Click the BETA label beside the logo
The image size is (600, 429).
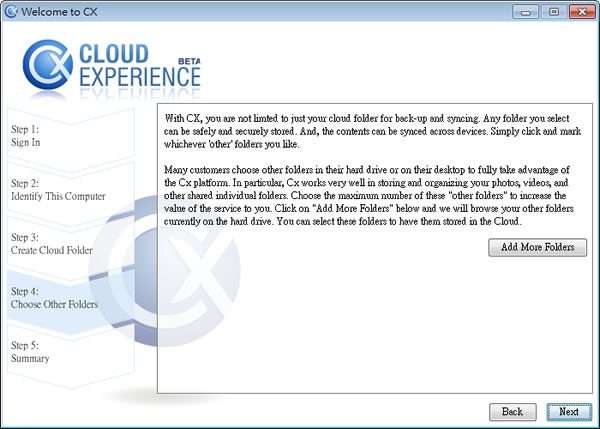pos(189,61)
